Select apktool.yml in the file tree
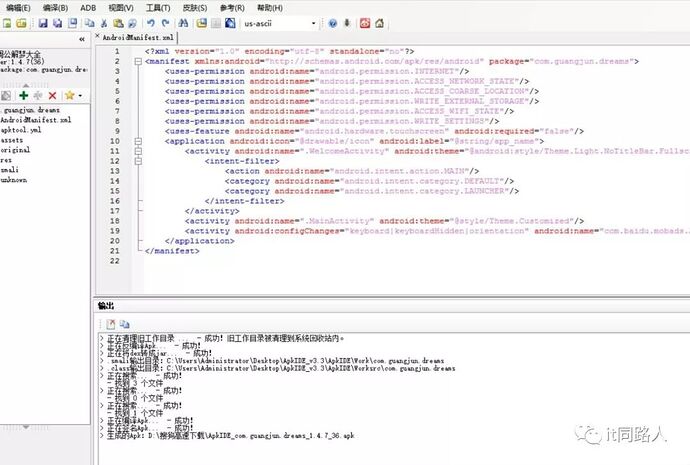 (20, 130)
